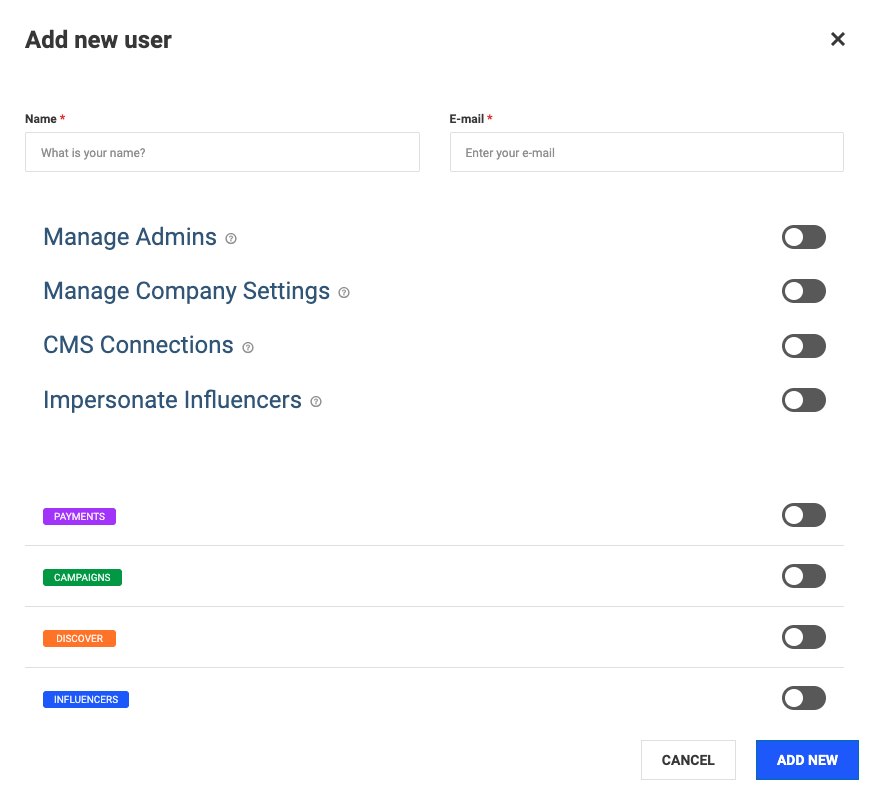Screen dimensions: 869x806
Task: Turn on Manage Company Settings switch
Action: (804, 291)
